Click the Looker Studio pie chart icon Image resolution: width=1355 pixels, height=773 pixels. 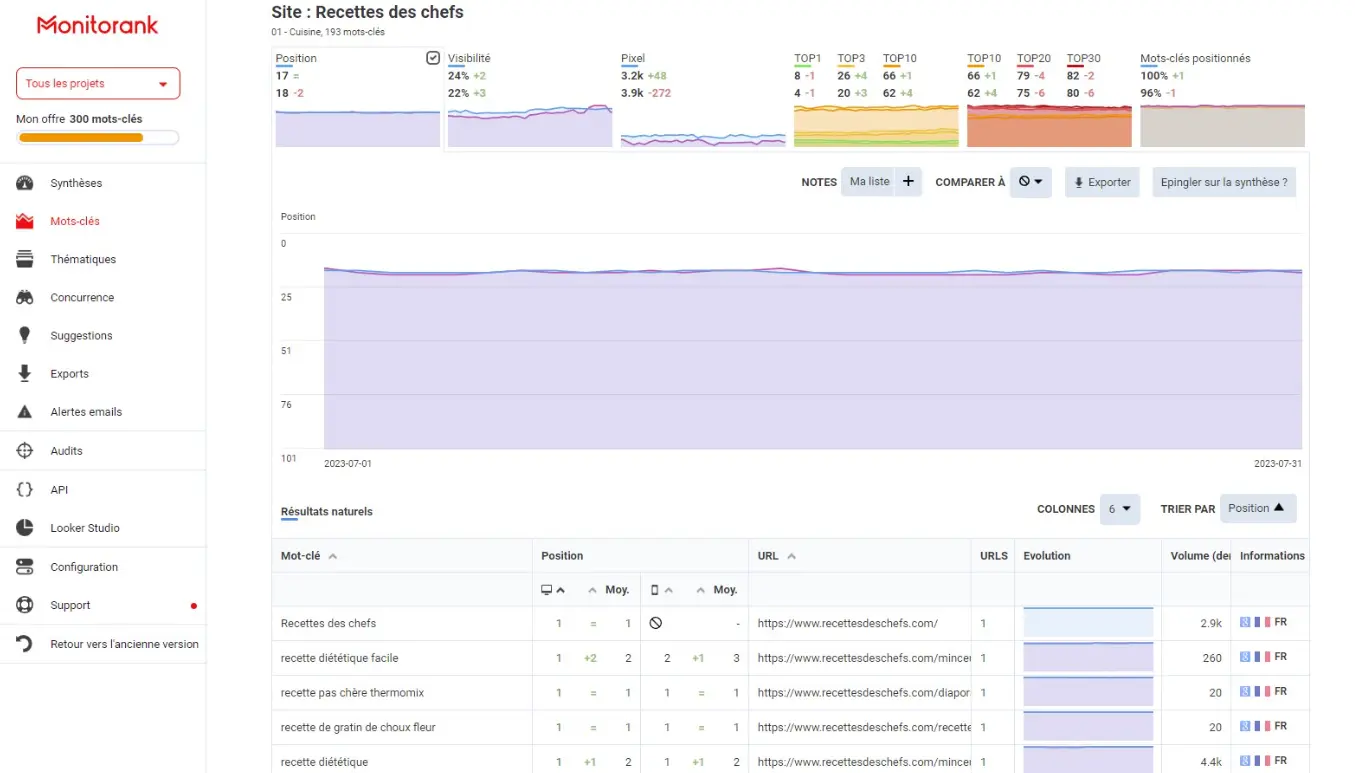[25, 528]
